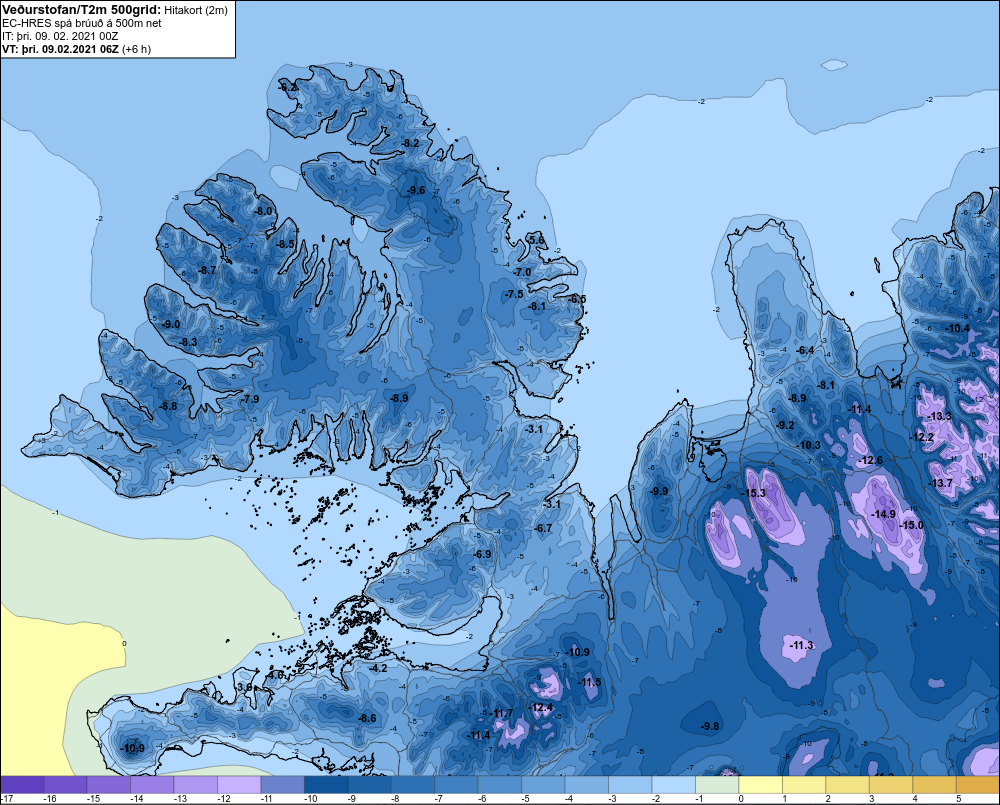Click the legend swatch between 3 and 4
This screenshot has height=805, width=1000.
(891, 785)
